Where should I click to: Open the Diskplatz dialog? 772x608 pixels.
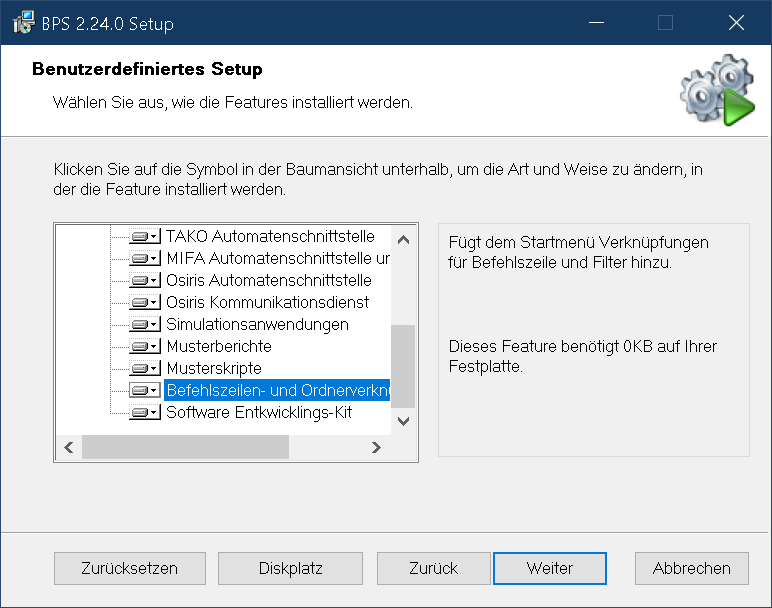click(x=290, y=568)
